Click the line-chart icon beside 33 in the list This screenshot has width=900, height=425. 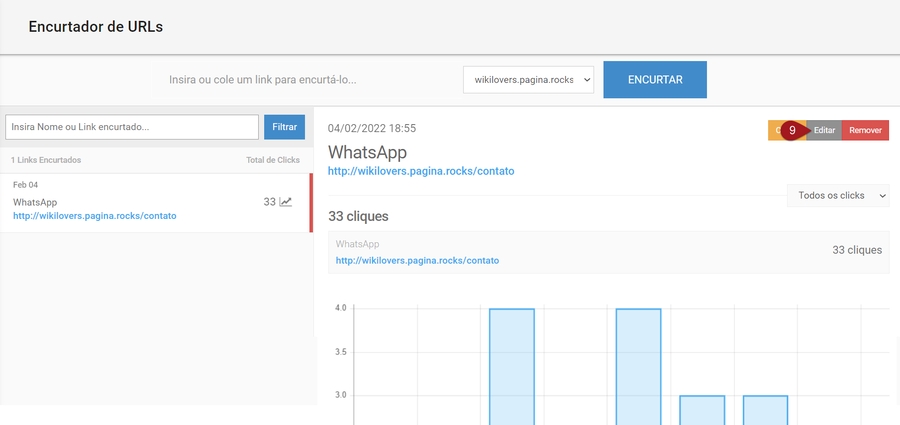(286, 202)
